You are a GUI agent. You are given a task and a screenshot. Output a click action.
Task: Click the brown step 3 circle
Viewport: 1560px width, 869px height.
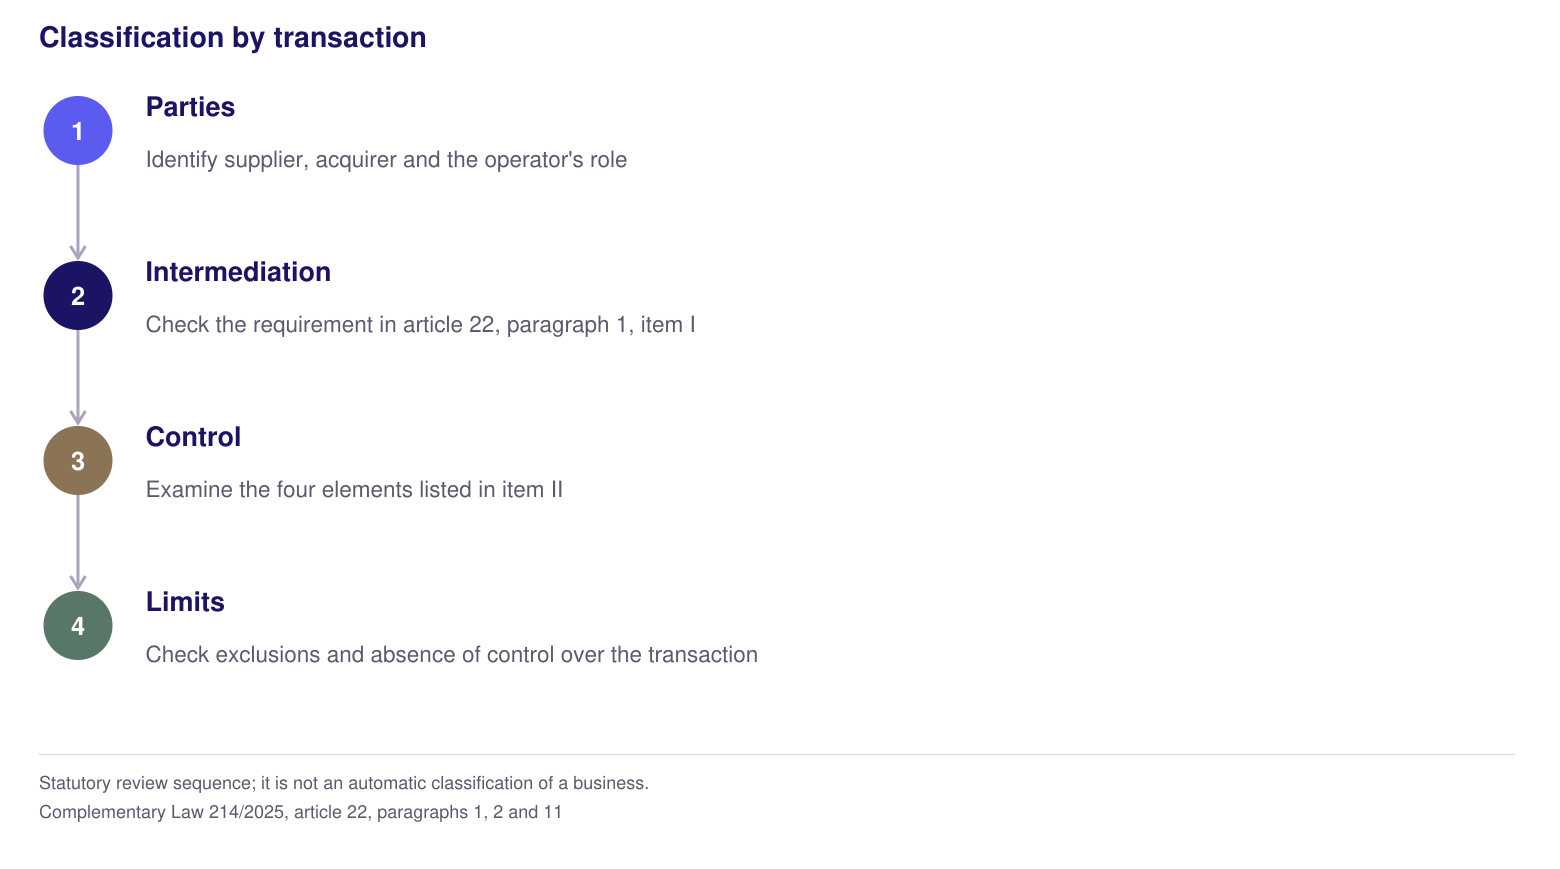tap(78, 461)
